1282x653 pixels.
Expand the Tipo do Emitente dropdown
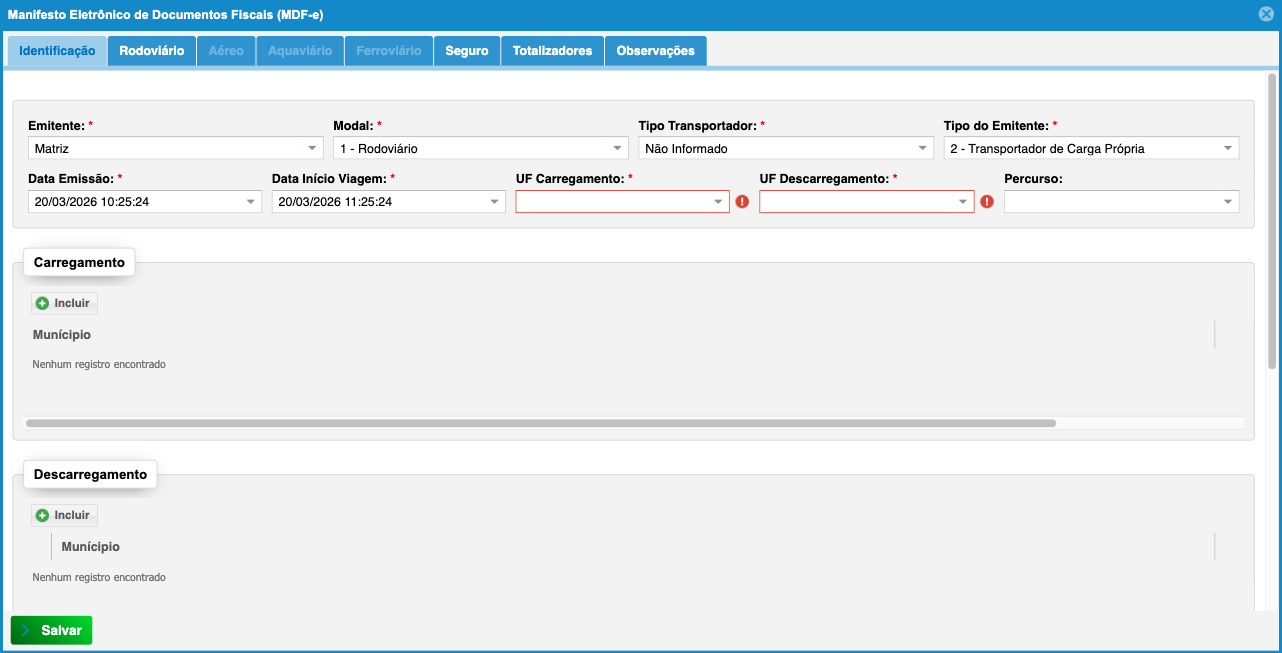[x=1228, y=148]
